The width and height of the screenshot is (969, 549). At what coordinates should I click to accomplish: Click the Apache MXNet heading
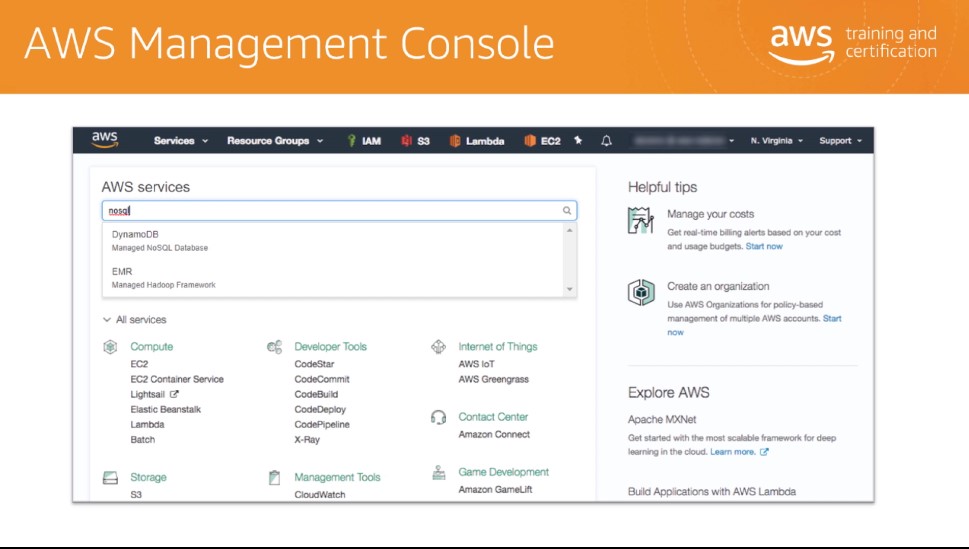[x=662, y=420]
